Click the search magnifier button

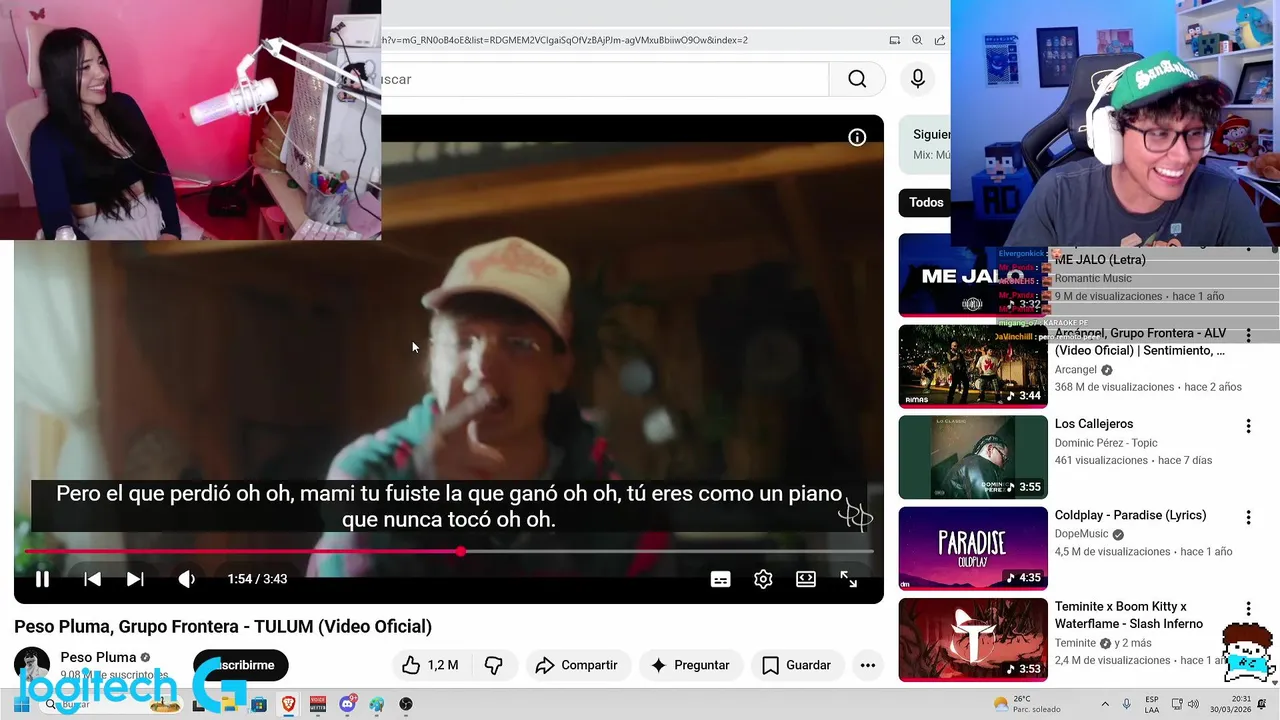tap(857, 79)
